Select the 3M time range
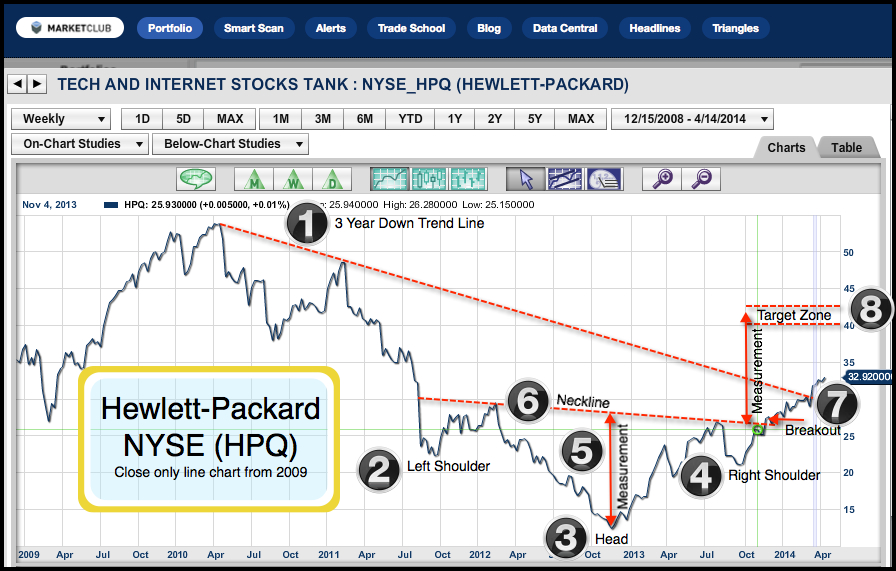Image resolution: width=896 pixels, height=571 pixels. [323, 119]
